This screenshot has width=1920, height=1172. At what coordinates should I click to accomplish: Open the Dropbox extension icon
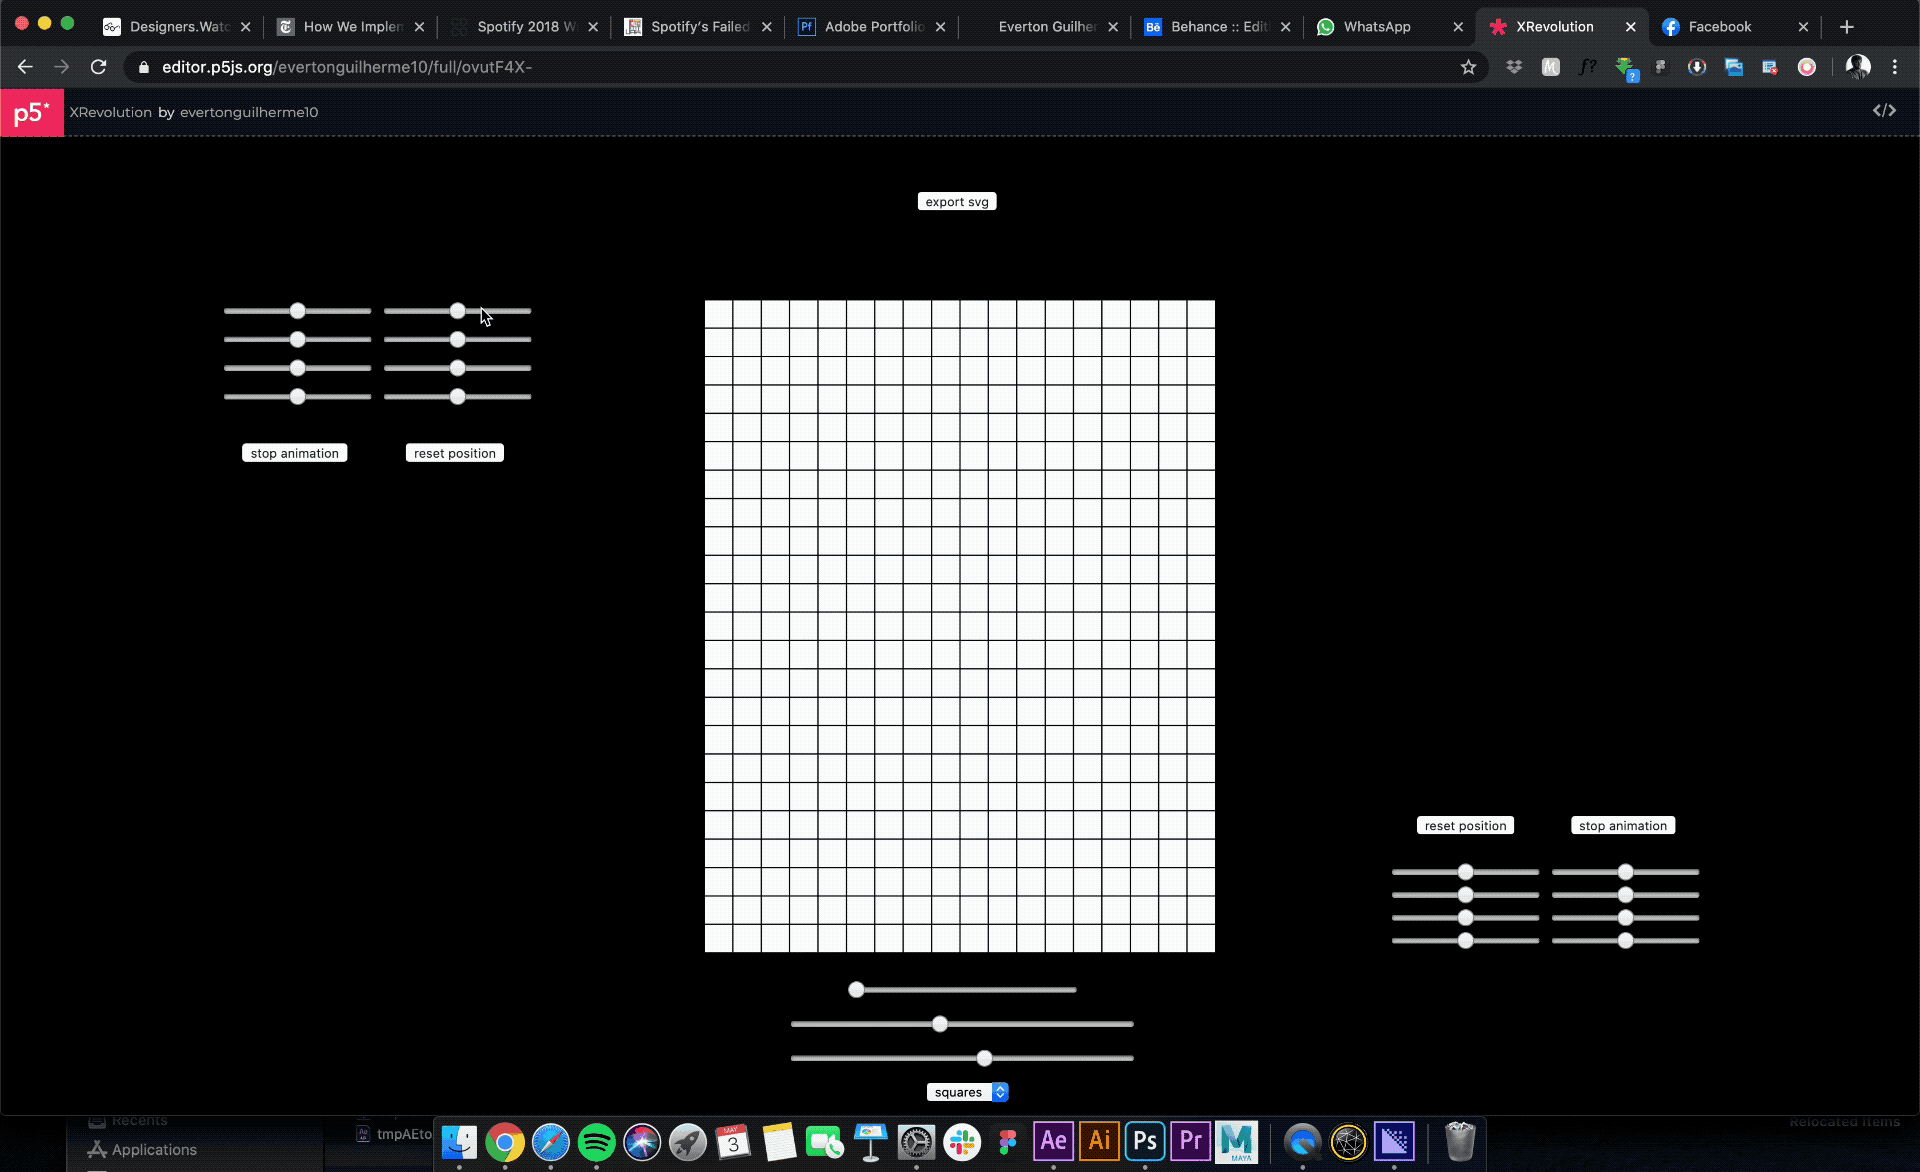(1514, 67)
